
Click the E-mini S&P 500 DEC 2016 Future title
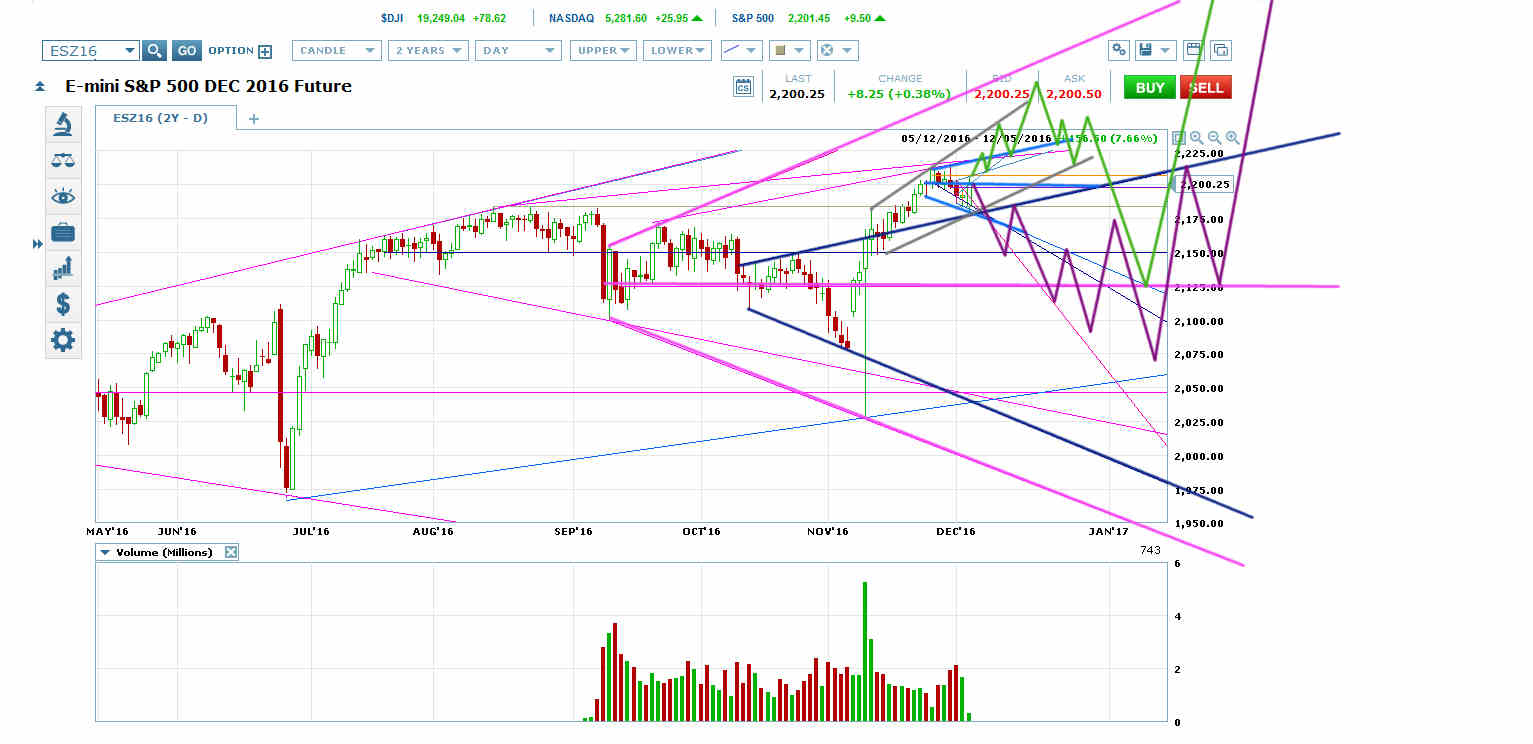point(208,86)
